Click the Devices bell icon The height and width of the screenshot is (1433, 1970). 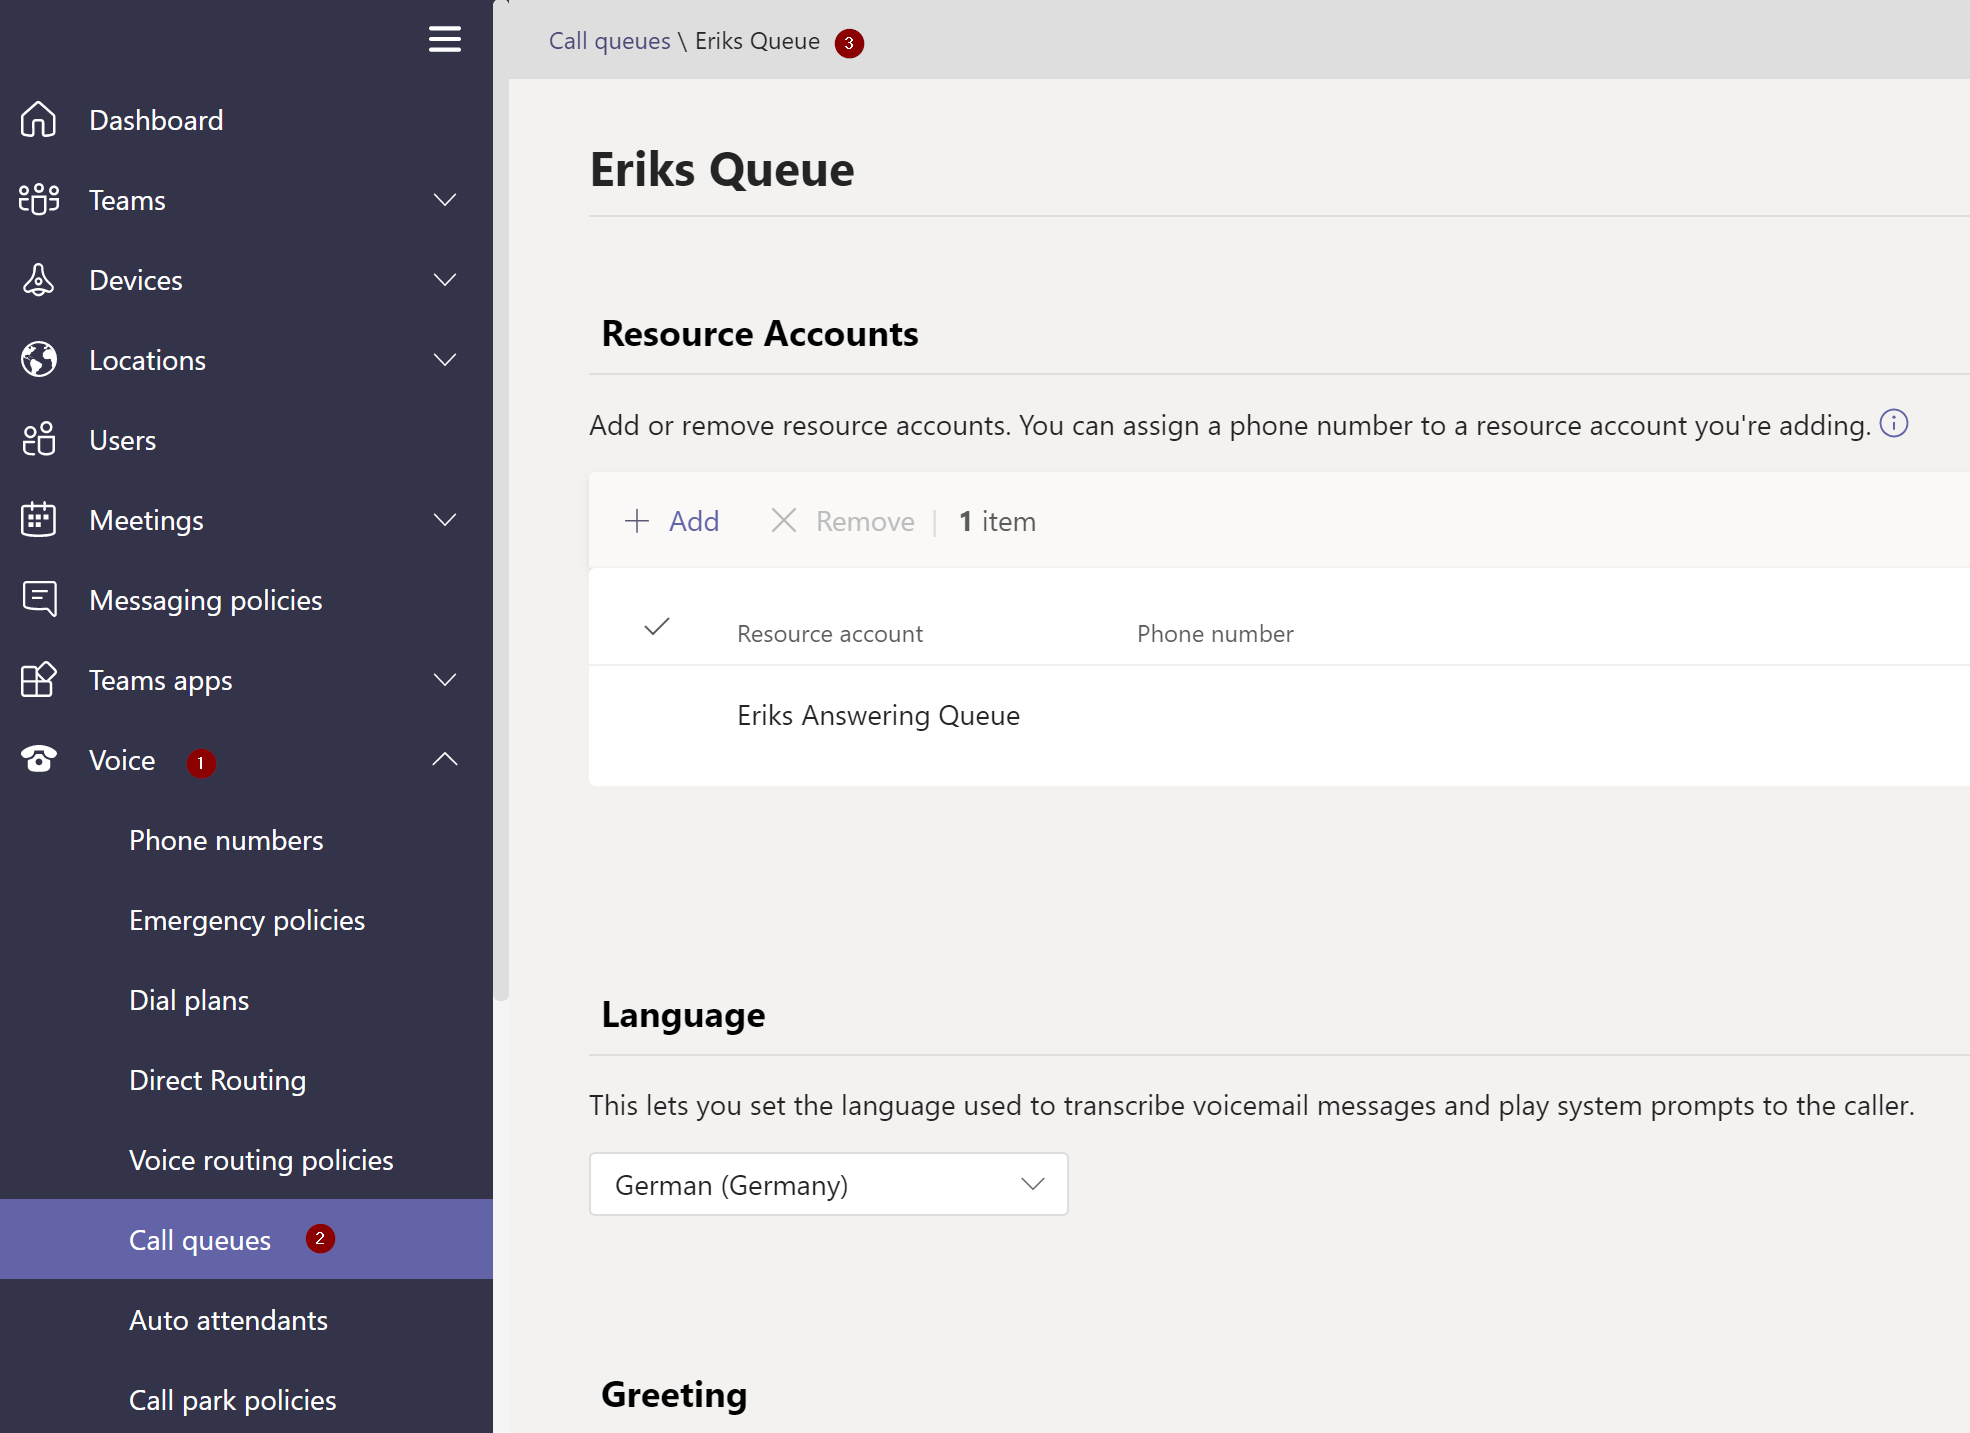click(38, 280)
